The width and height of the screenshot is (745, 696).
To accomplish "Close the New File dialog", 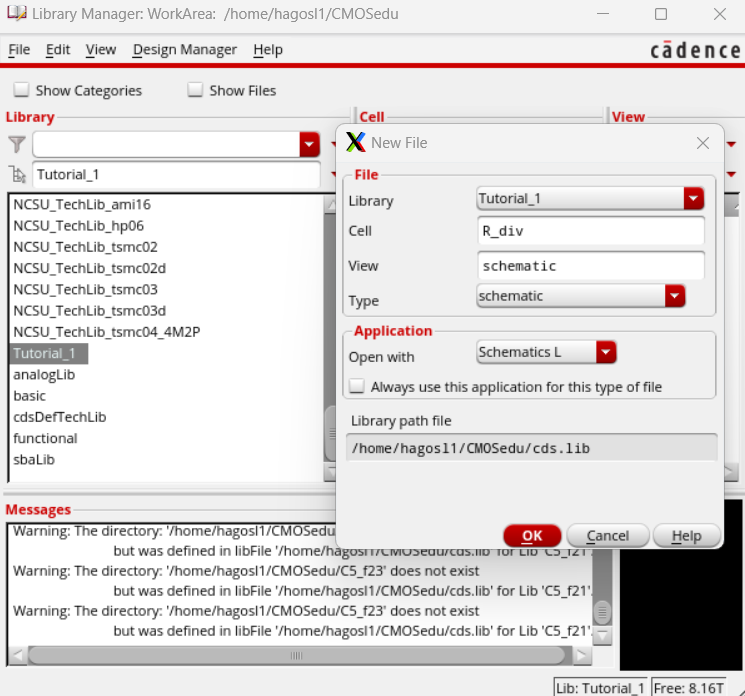I will (703, 143).
